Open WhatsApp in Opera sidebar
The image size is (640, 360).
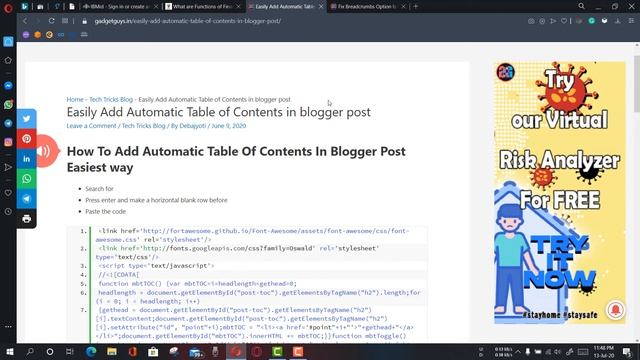[x=8, y=104]
